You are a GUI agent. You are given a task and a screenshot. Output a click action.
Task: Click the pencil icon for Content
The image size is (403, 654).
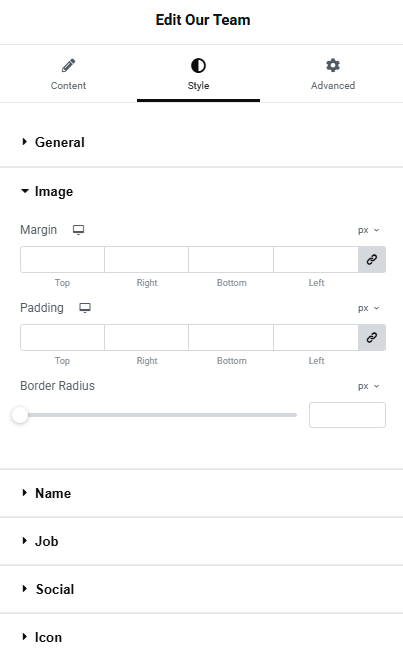point(68,65)
